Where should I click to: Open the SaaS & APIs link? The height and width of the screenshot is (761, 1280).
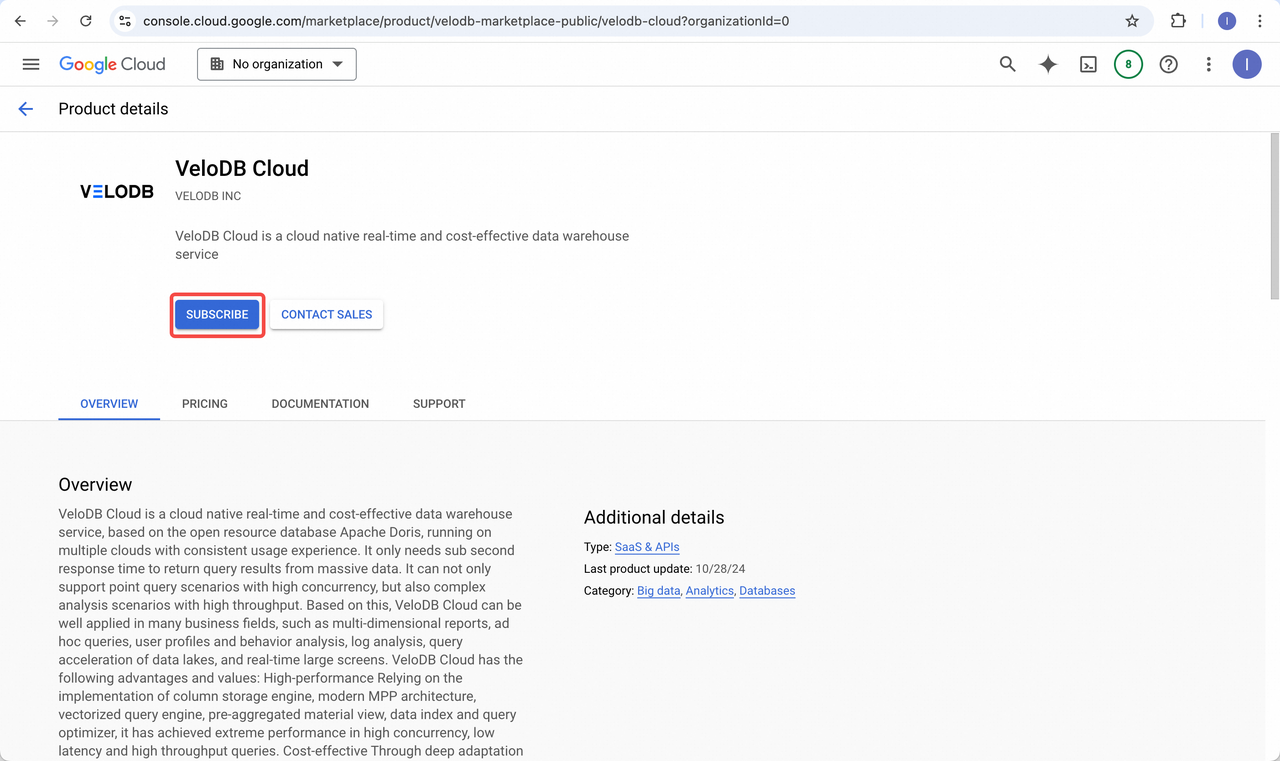(x=646, y=547)
